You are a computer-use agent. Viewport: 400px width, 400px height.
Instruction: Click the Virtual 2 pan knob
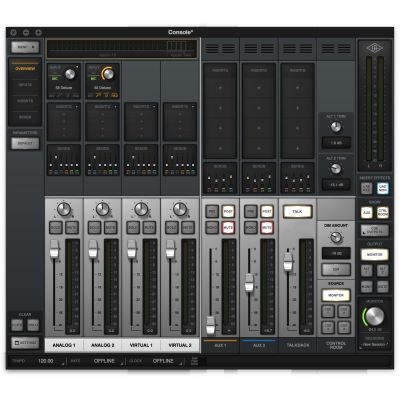pos(180,209)
